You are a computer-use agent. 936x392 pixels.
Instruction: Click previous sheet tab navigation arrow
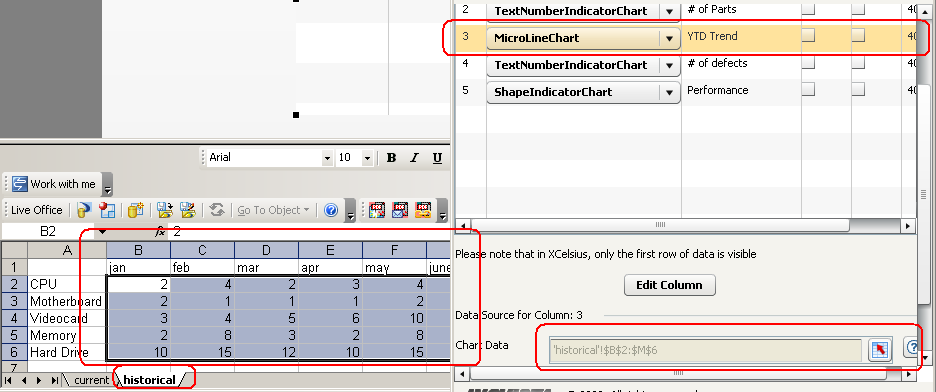tap(24, 380)
